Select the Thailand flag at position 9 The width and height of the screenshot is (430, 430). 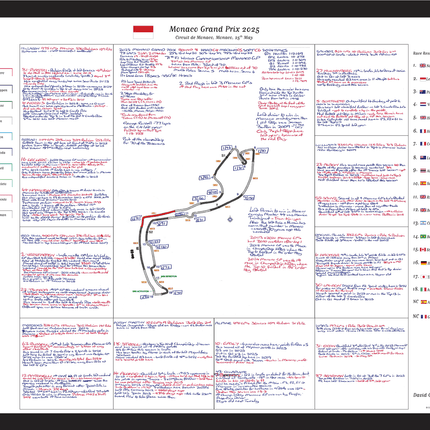tap(423, 170)
